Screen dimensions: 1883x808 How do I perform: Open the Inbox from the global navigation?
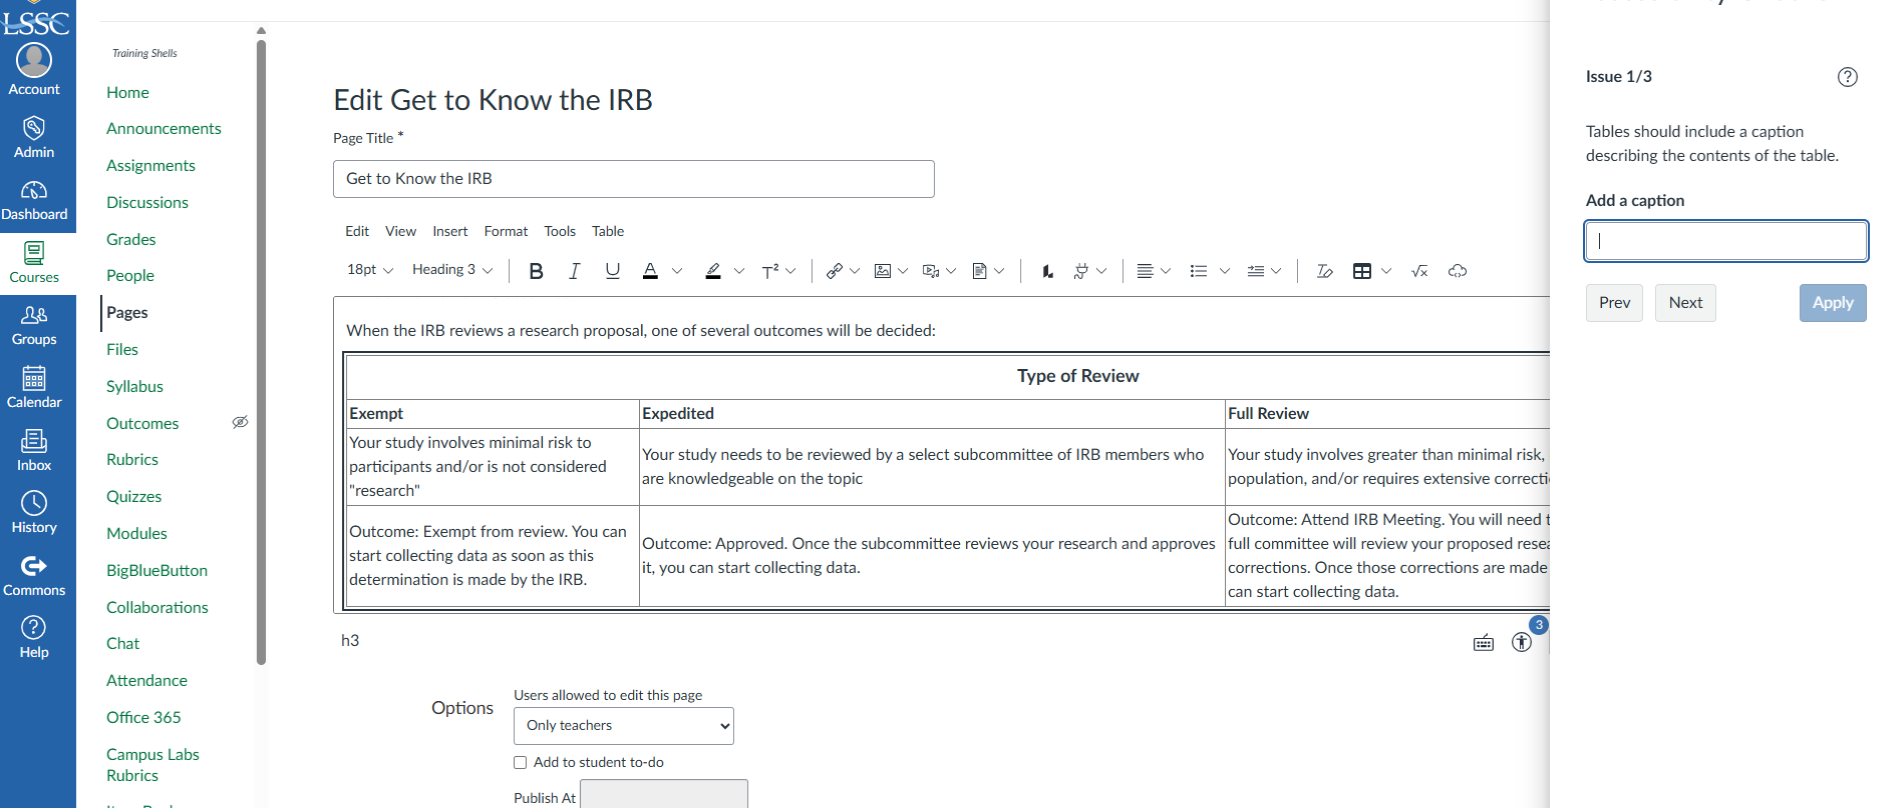tap(34, 450)
